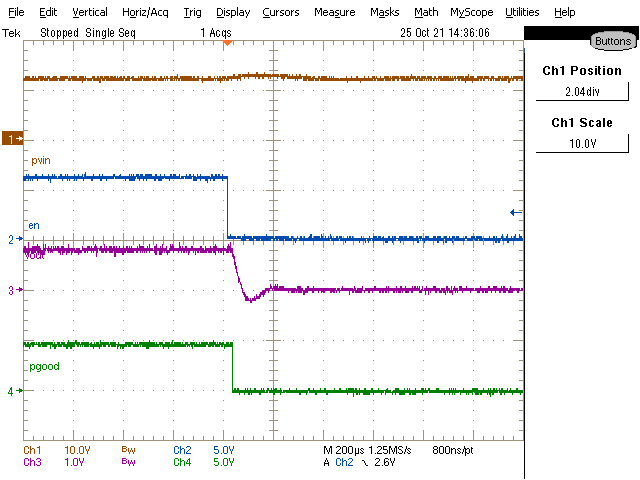Open the File menu
Screen dimensions: 640x480
click(16, 12)
